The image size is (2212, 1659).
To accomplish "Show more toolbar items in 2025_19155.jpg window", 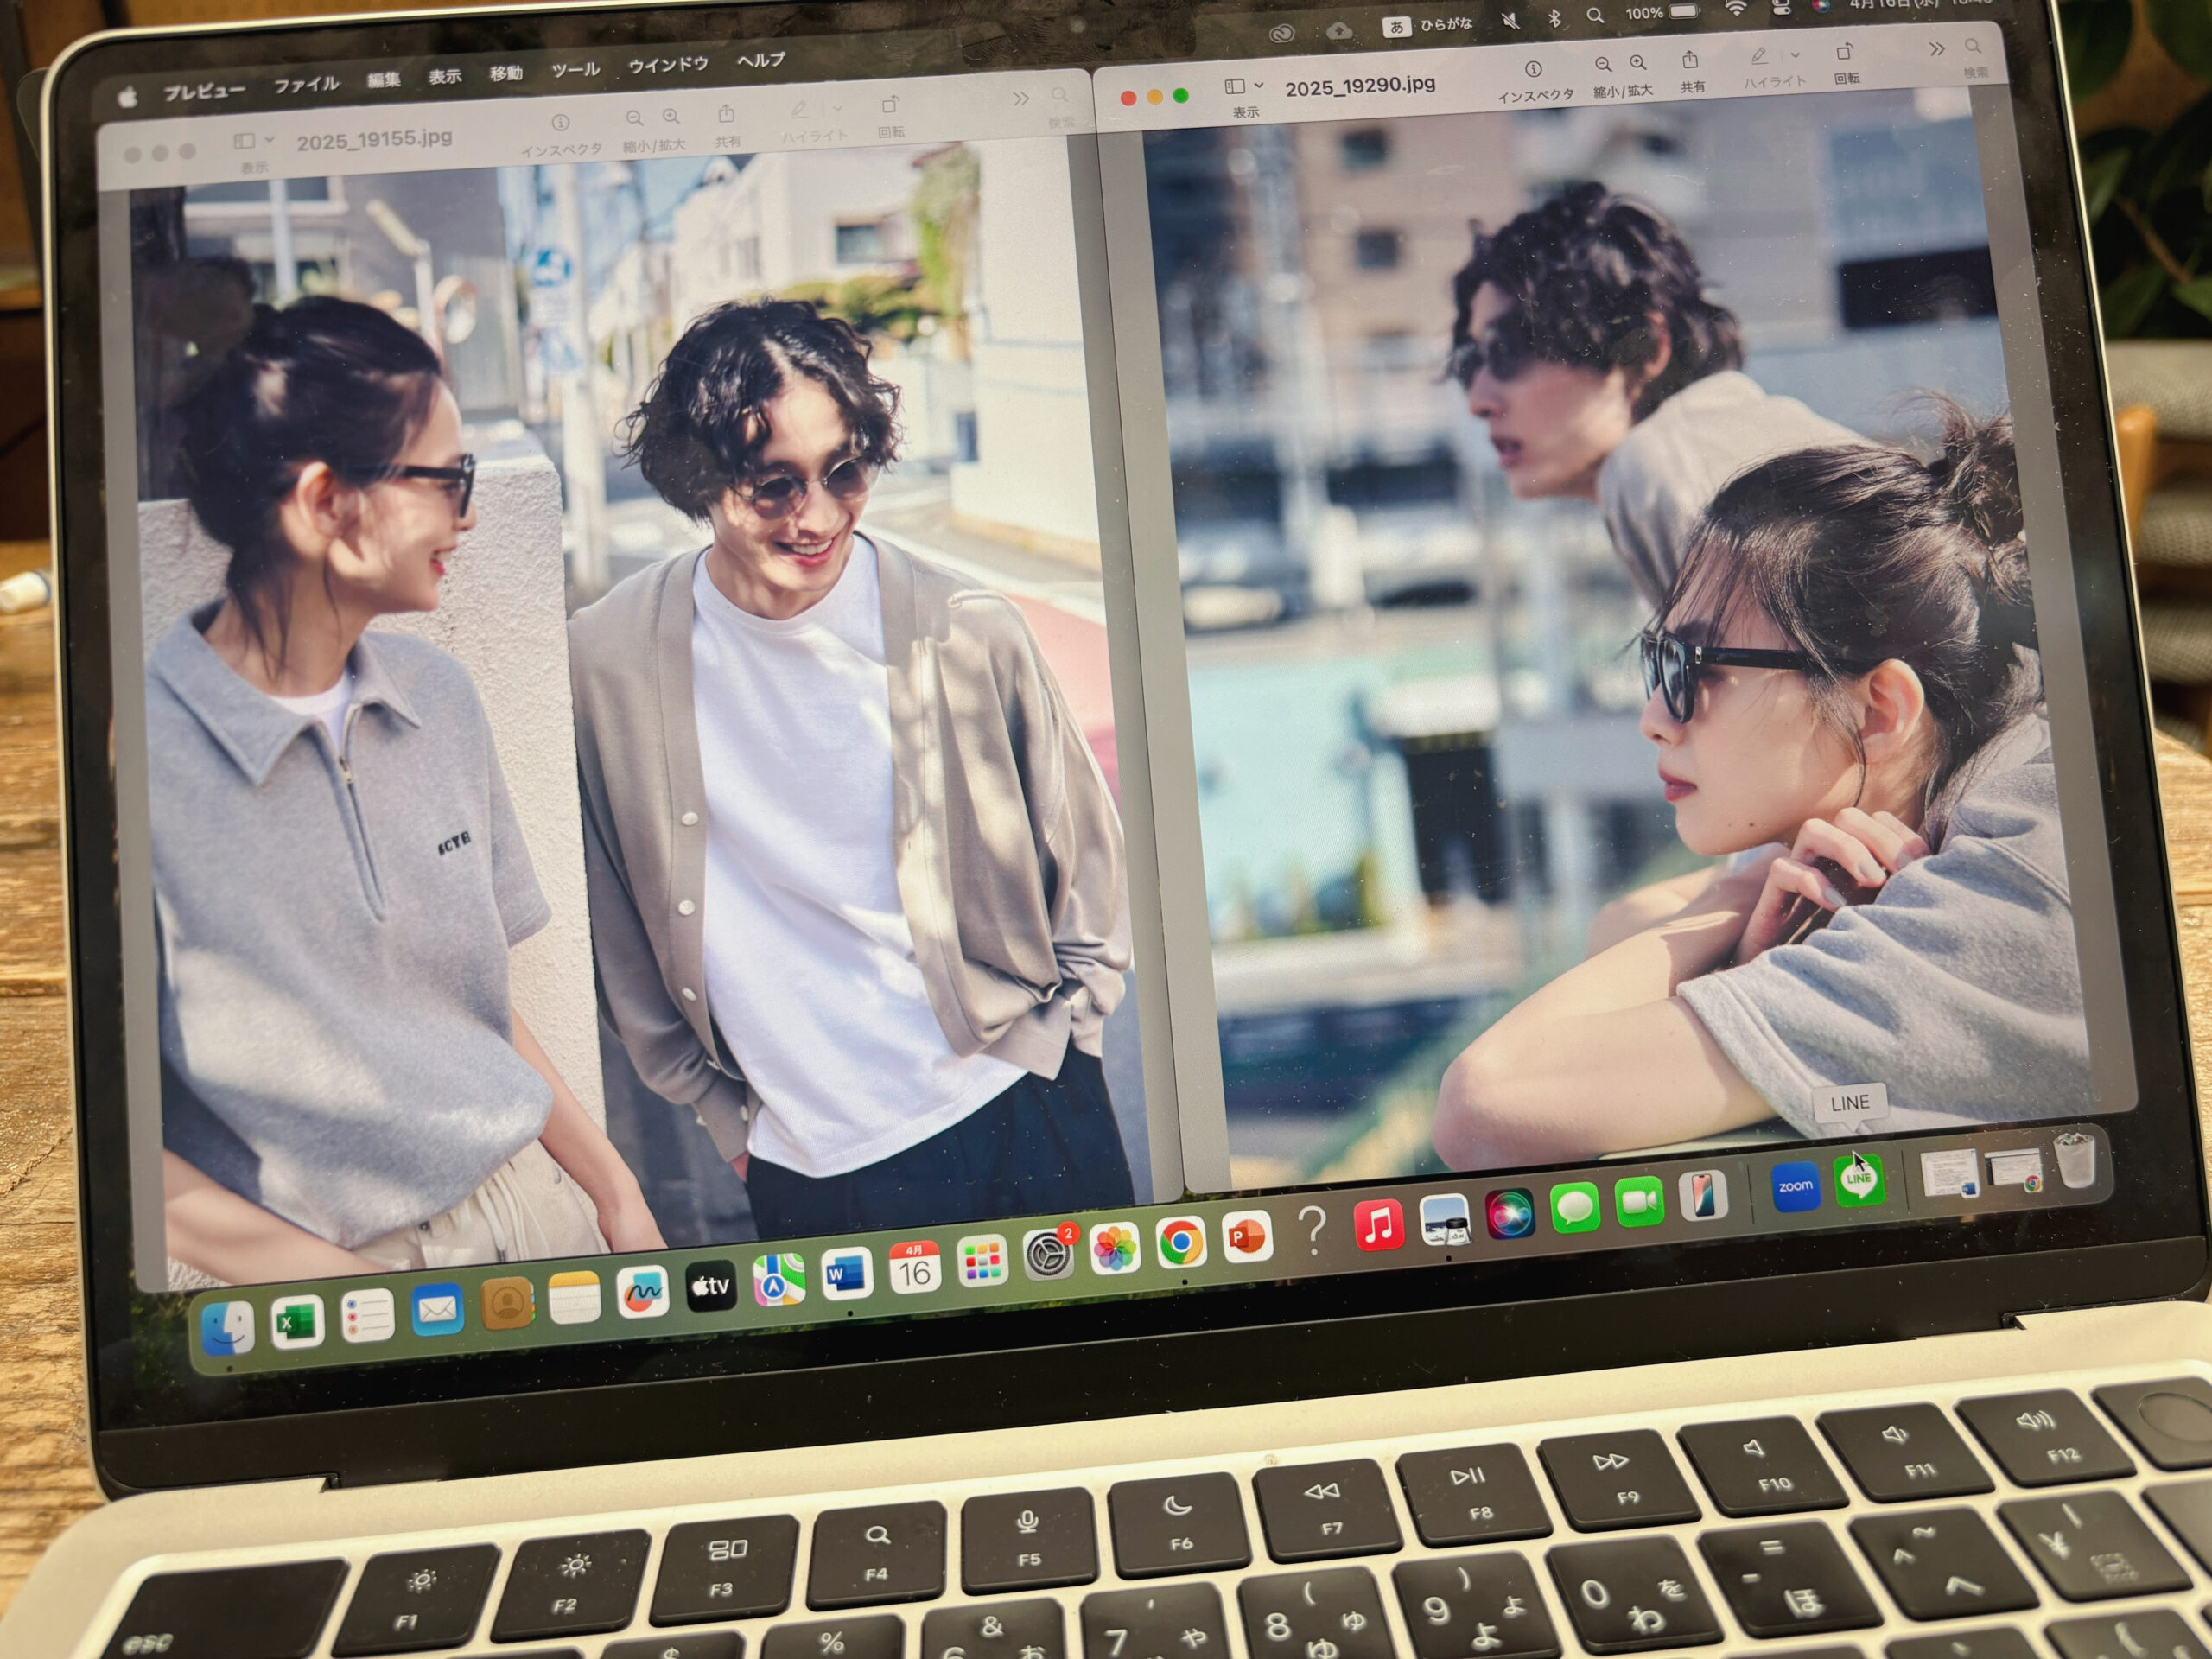I will pyautogui.click(x=1020, y=98).
